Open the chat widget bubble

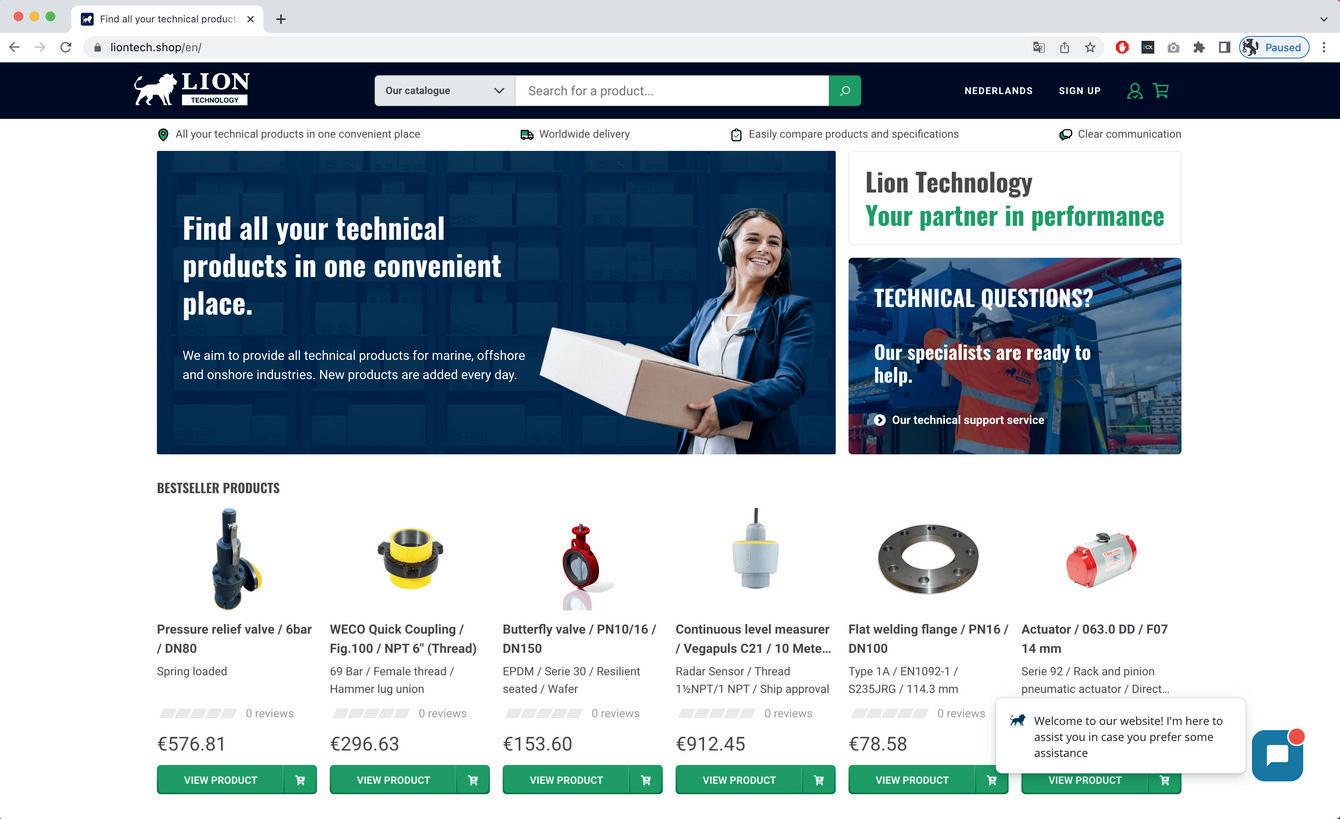[x=1277, y=755]
